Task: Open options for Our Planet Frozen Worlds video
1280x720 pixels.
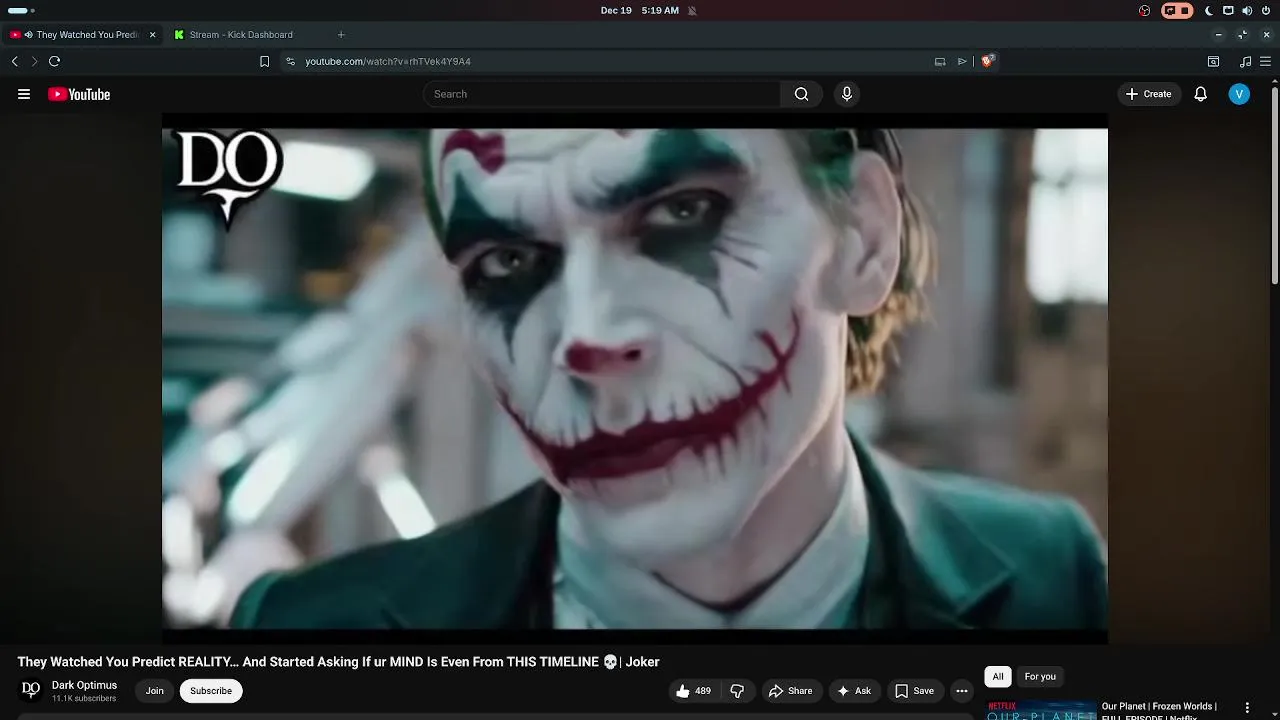Action: pos(1247,708)
